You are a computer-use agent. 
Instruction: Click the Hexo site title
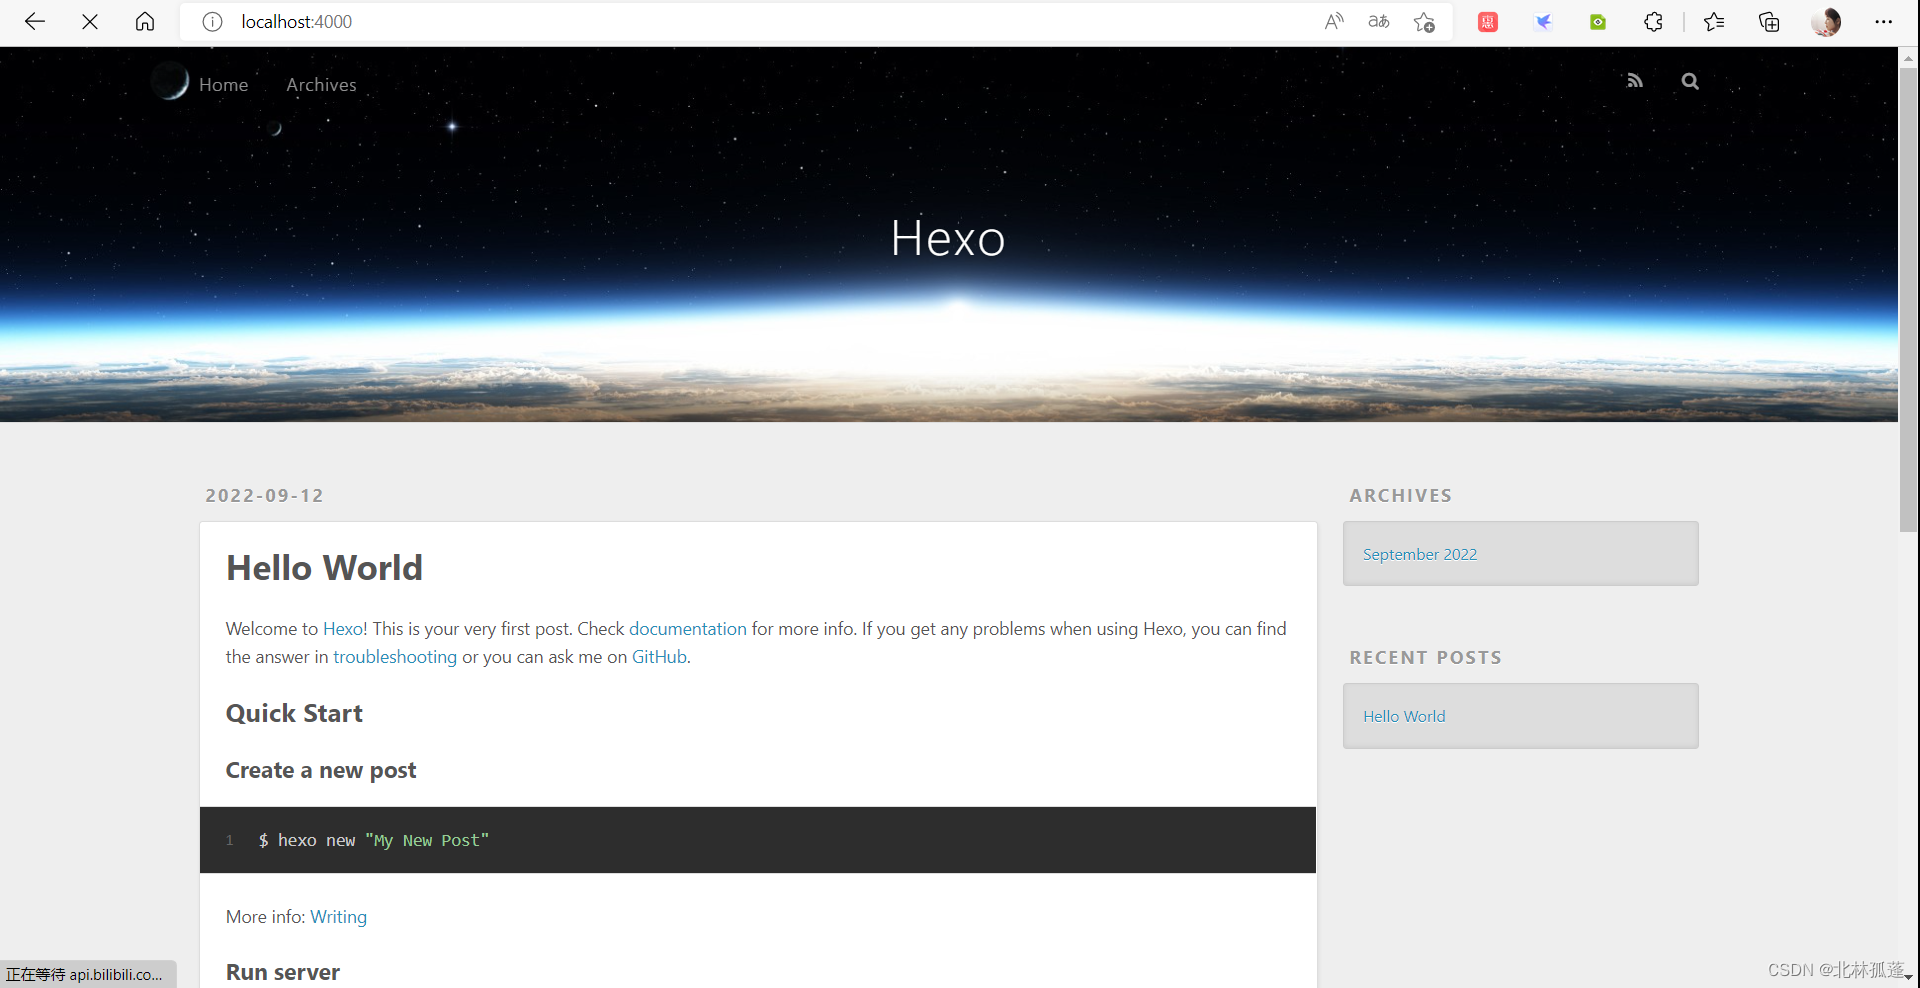coord(948,239)
